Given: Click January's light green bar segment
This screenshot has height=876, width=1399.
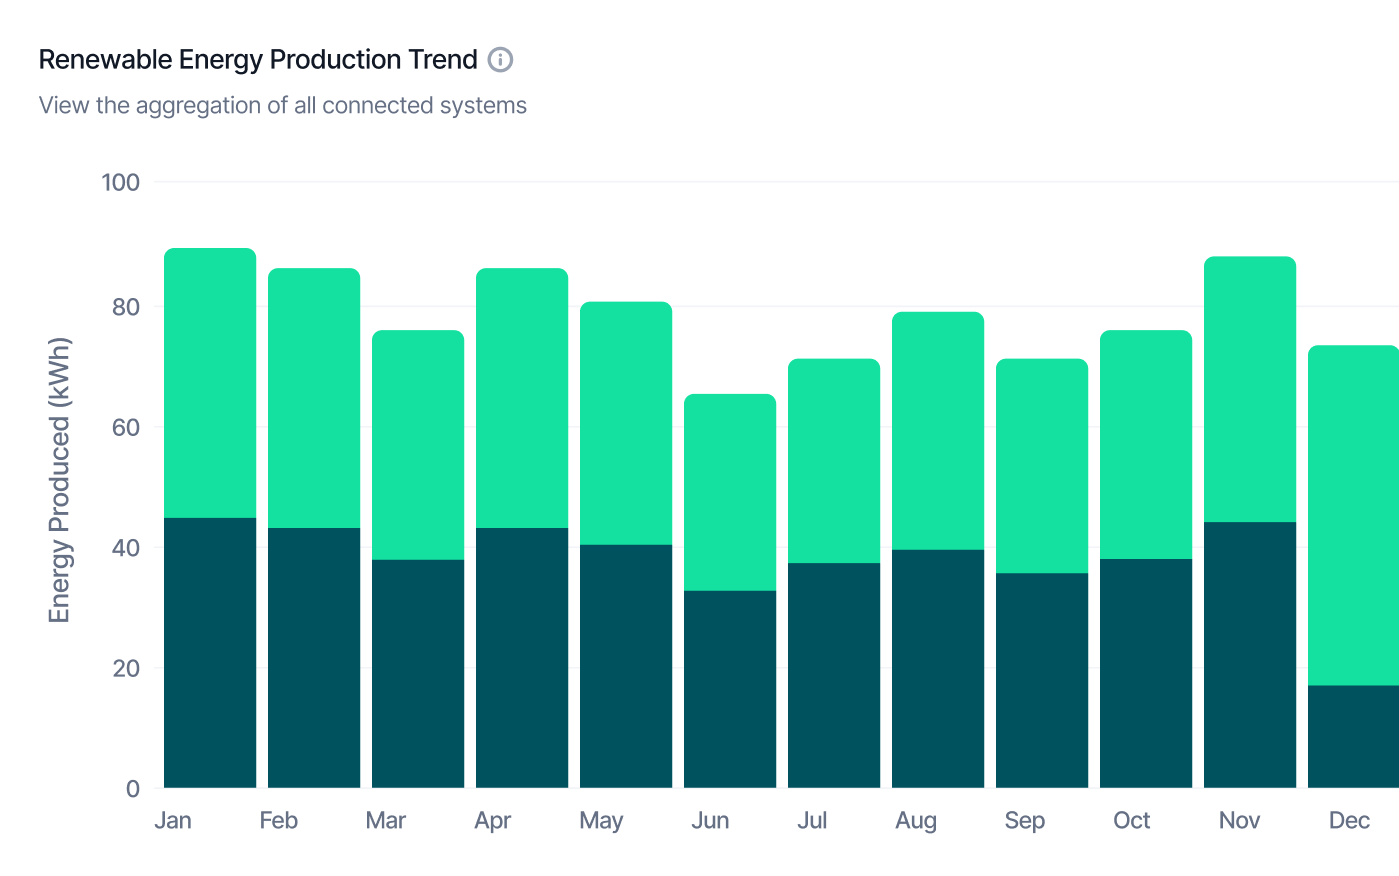Looking at the screenshot, I should pos(210,383).
